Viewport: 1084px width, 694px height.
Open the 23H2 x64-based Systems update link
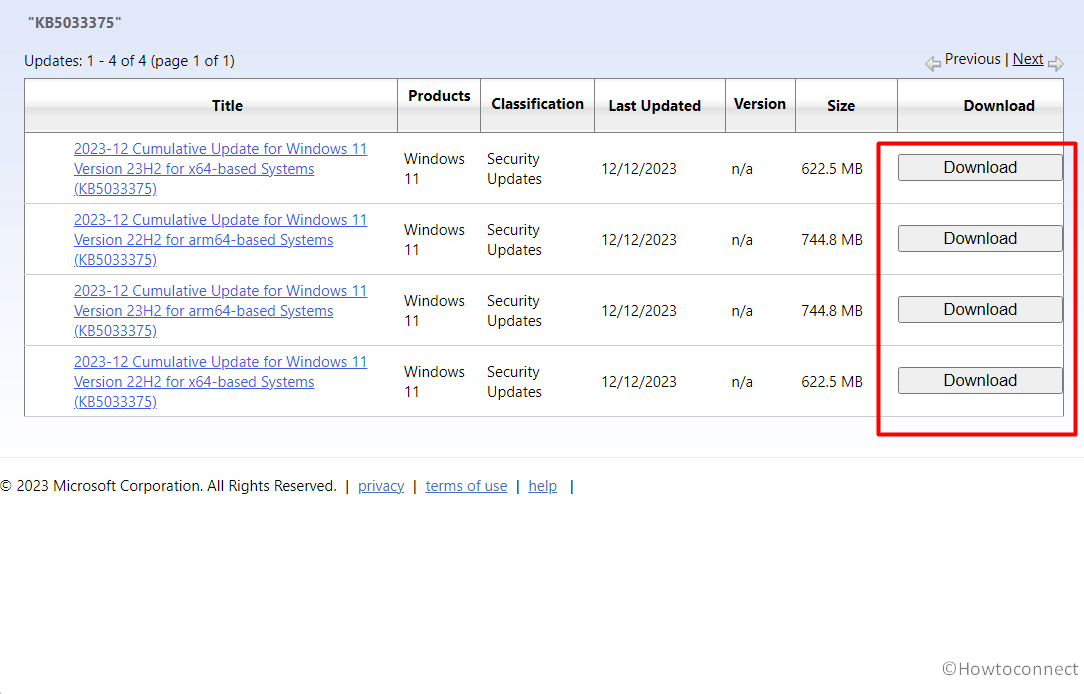tap(221, 169)
